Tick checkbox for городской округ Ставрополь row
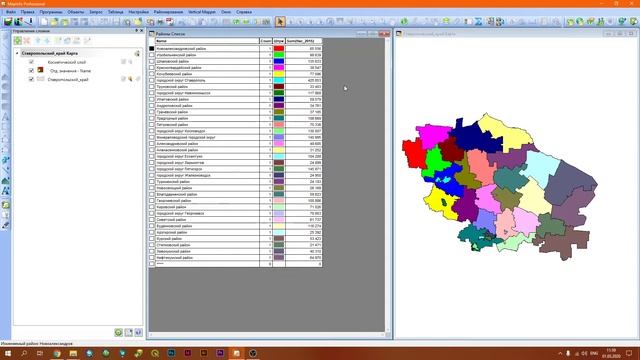 152,80
